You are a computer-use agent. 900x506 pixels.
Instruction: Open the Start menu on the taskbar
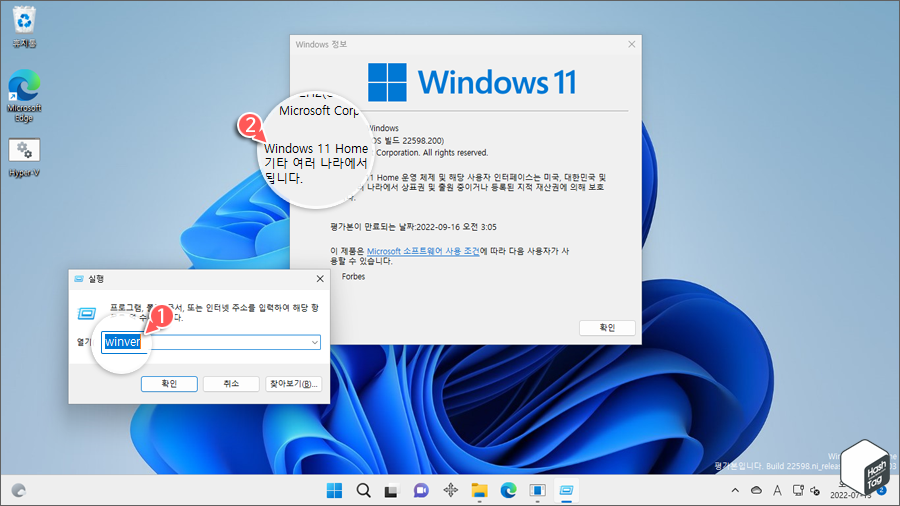pyautogui.click(x=334, y=491)
